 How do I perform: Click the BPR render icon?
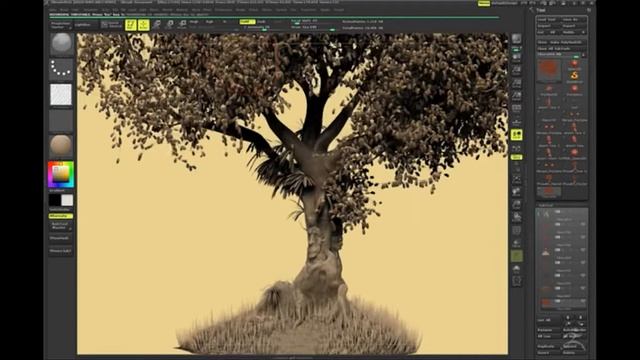tap(517, 39)
